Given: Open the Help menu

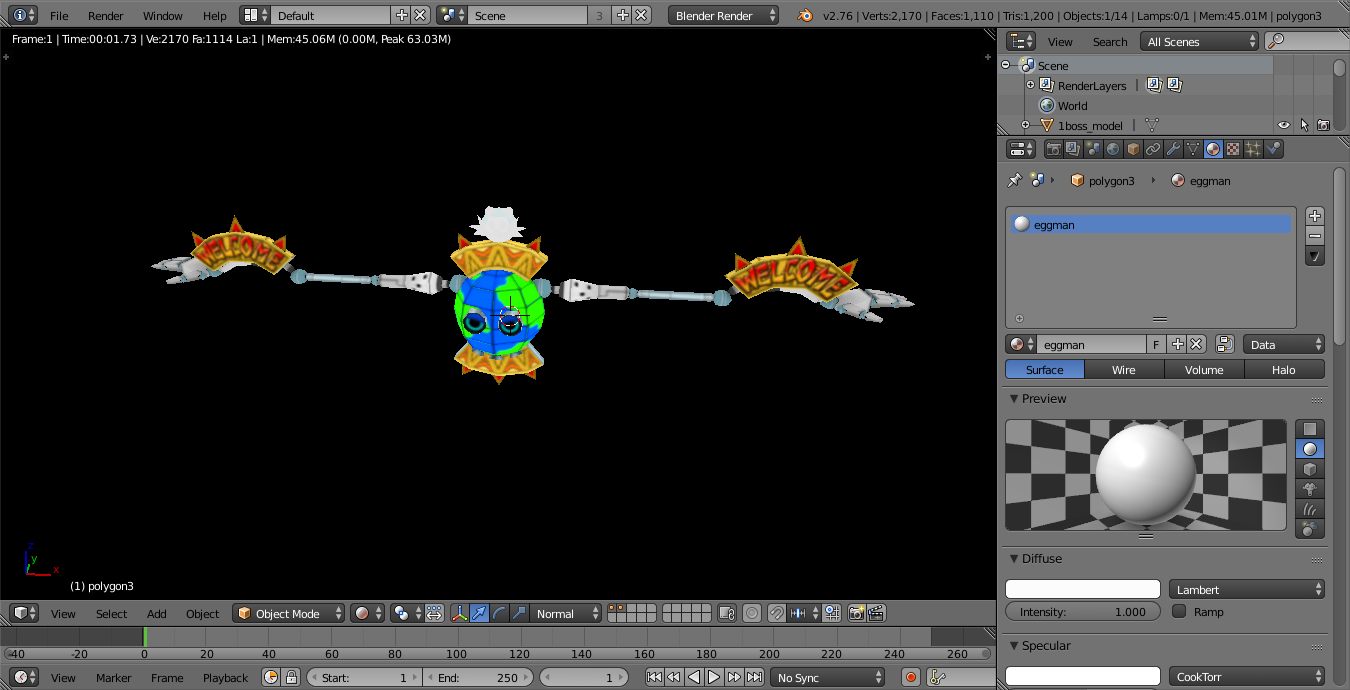Looking at the screenshot, I should point(214,15).
